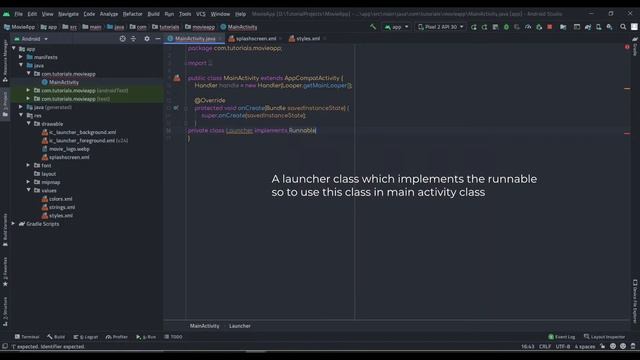Click the MainActivity breadcrumb below editor
Viewport: 640px width, 360px height.
click(204, 326)
